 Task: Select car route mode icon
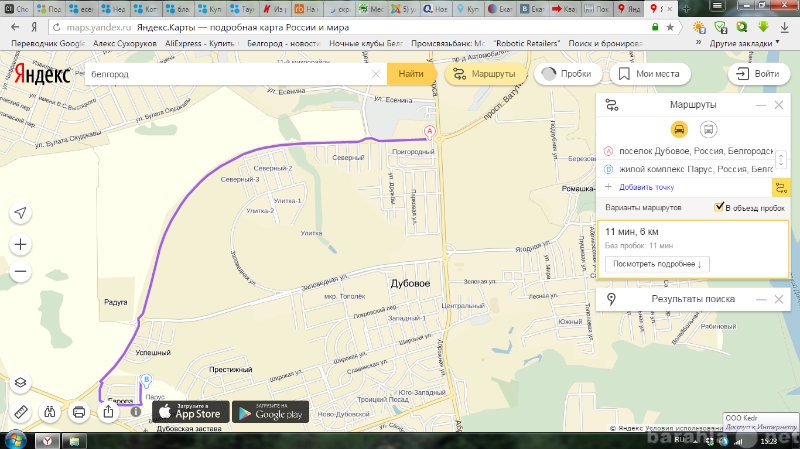click(679, 129)
